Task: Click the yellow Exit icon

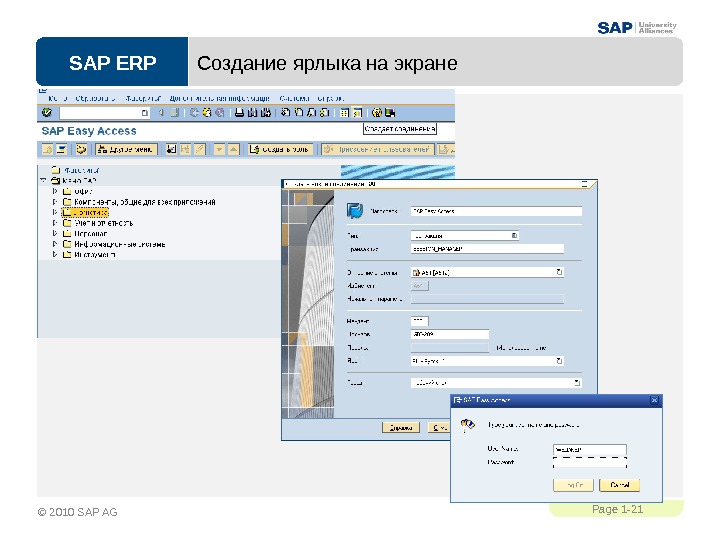Action: [207, 112]
